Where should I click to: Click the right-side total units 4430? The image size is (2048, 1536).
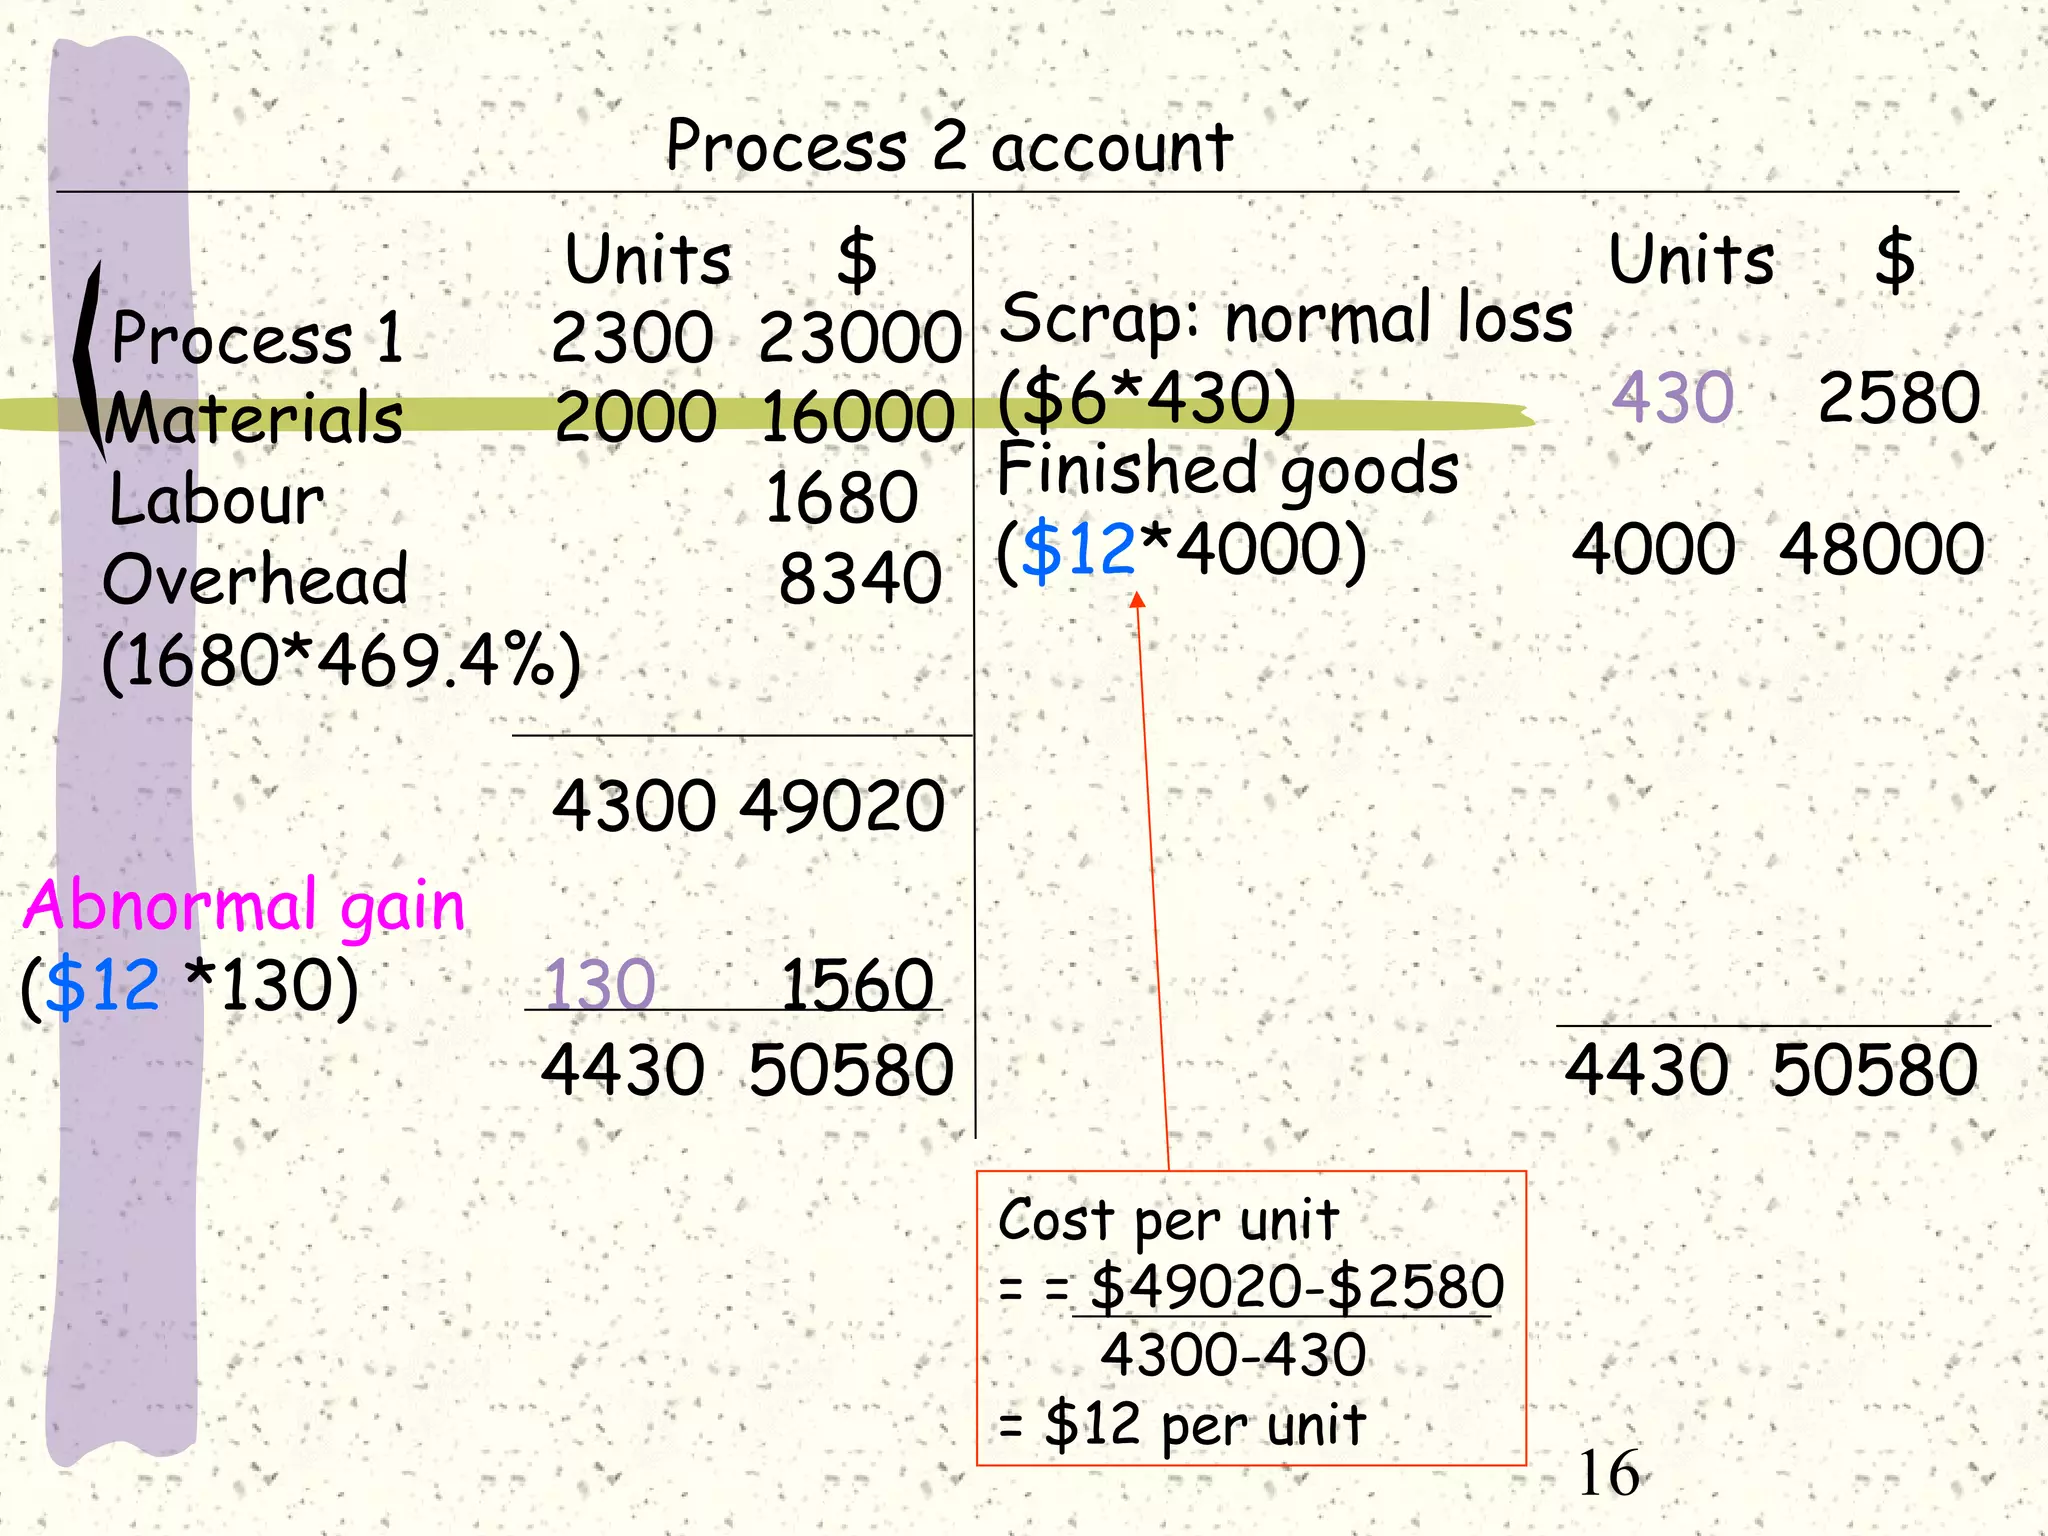click(1646, 1070)
